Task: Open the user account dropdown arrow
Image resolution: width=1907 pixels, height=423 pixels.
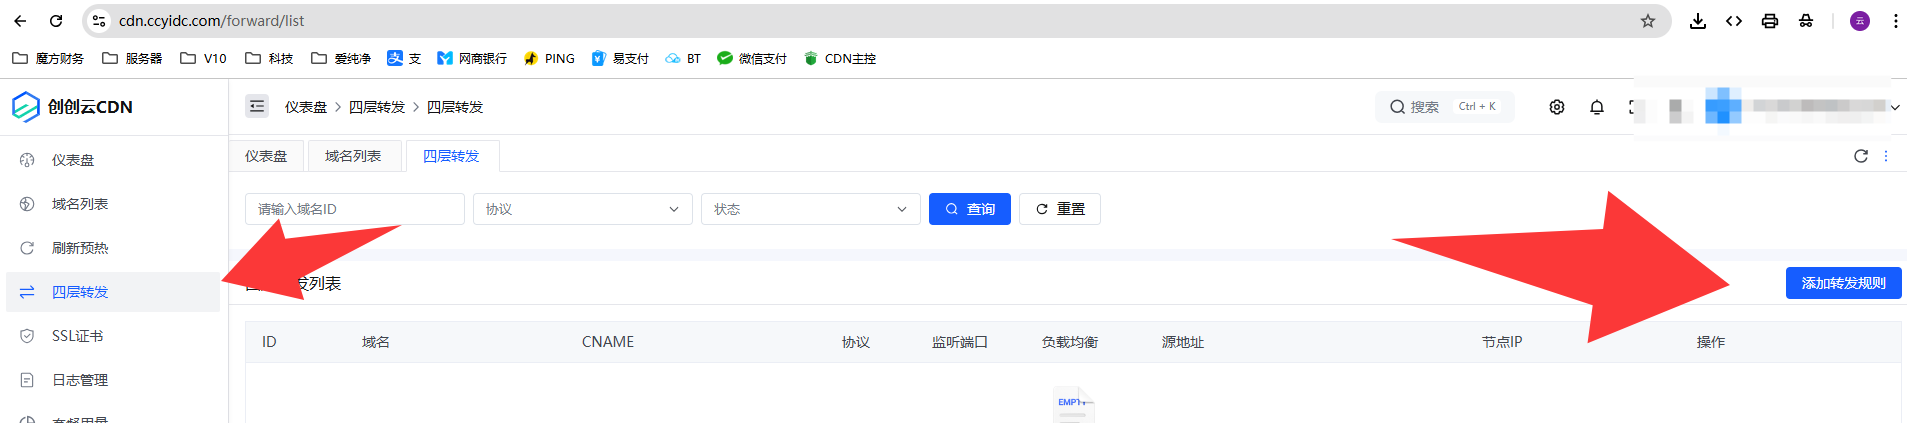Action: (1895, 107)
